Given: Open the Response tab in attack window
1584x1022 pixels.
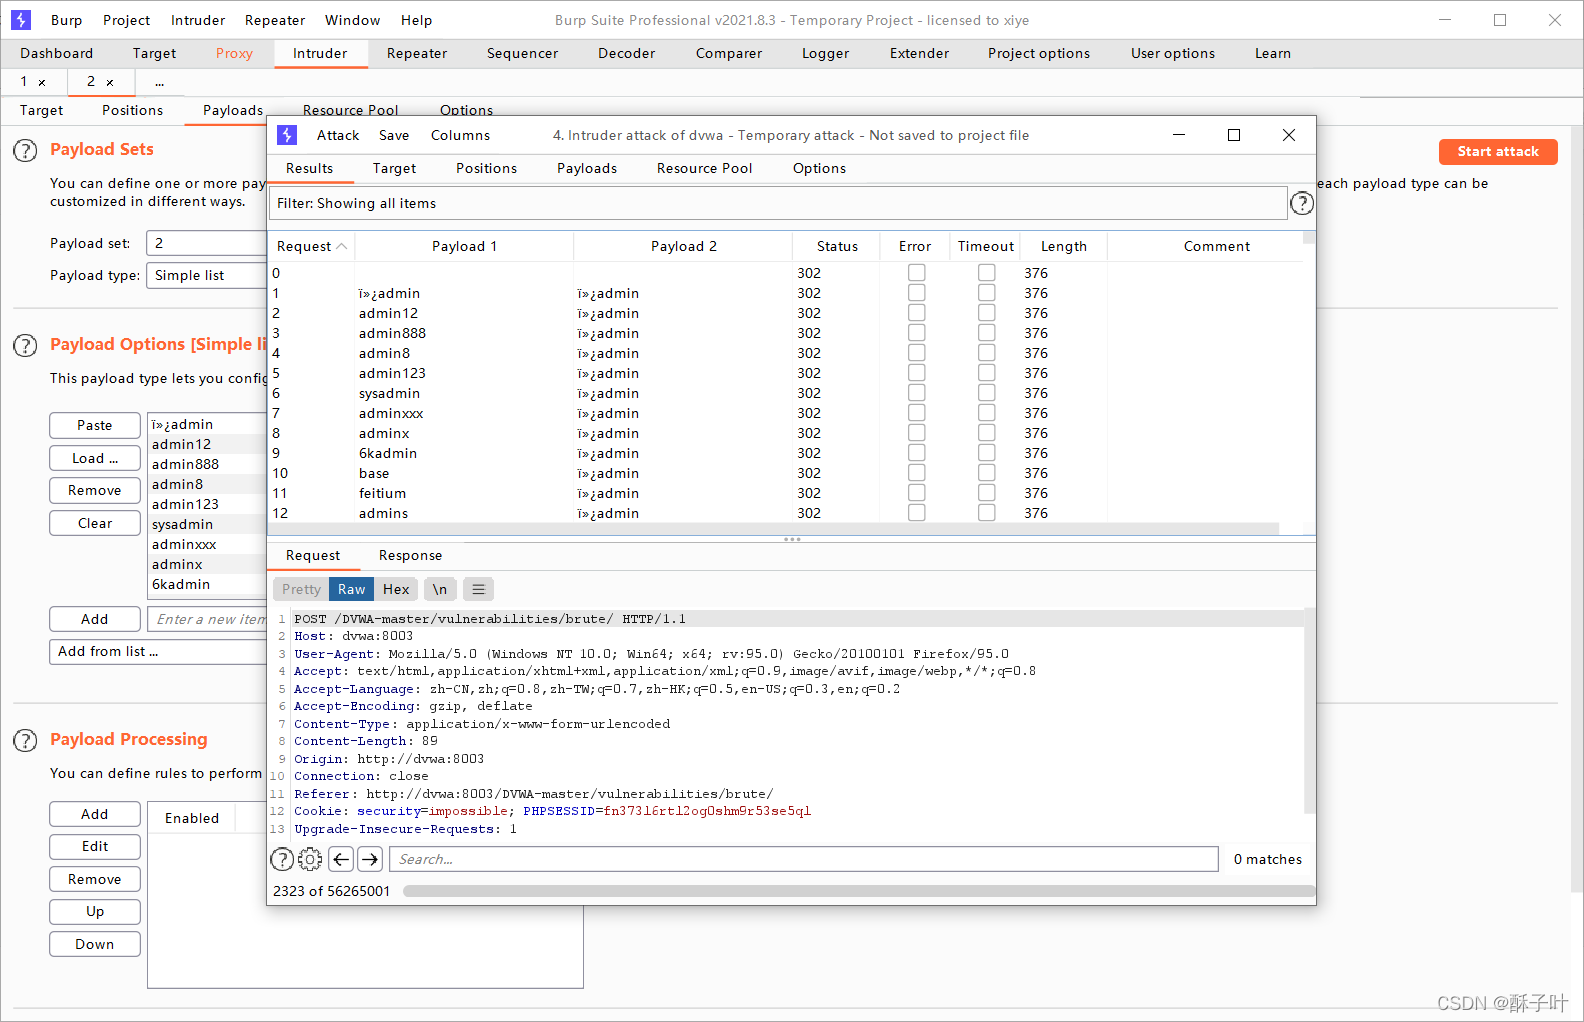Looking at the screenshot, I should 410,555.
